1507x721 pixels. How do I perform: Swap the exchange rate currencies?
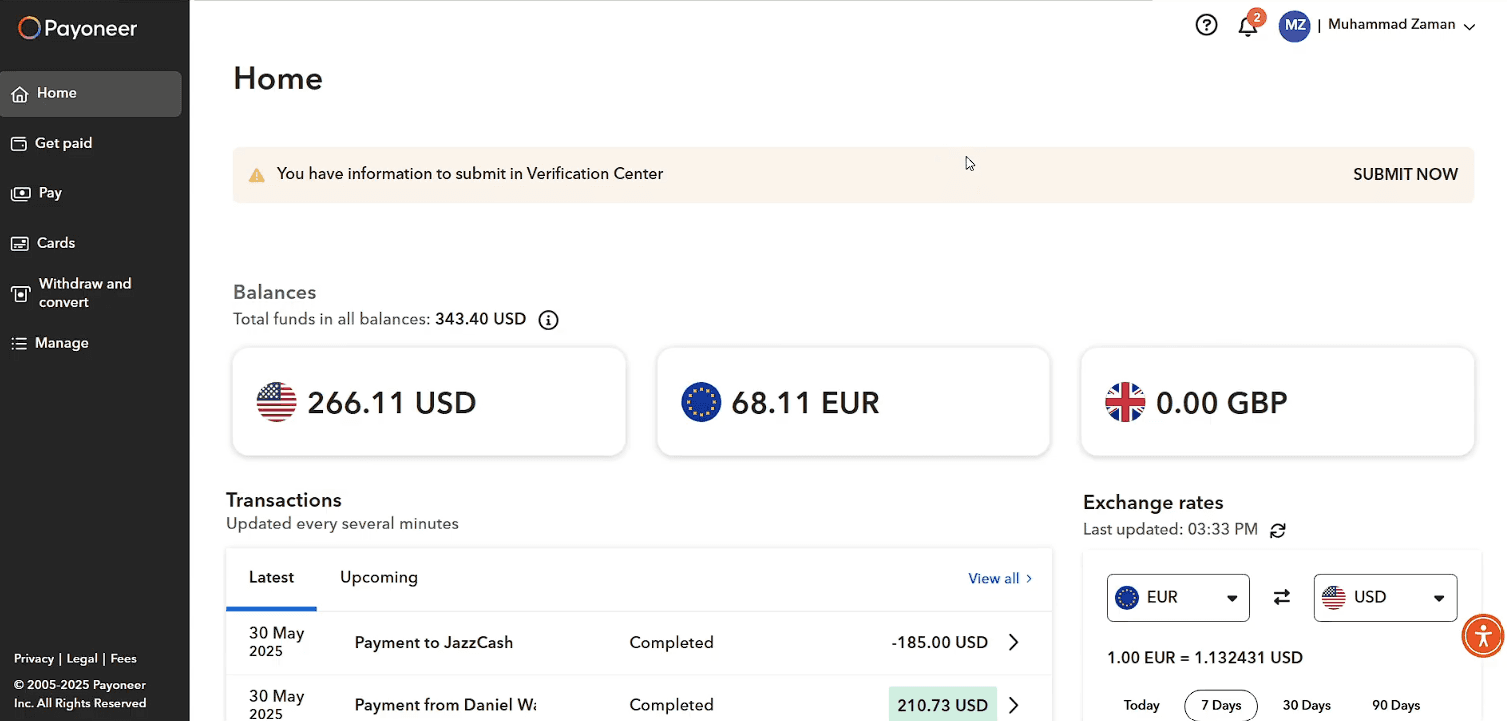coord(1282,598)
